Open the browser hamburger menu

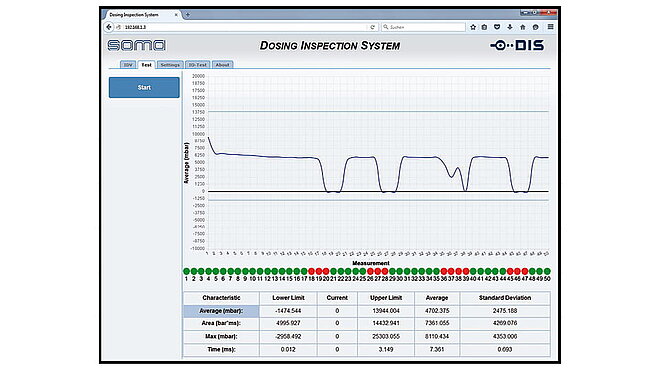(550, 27)
